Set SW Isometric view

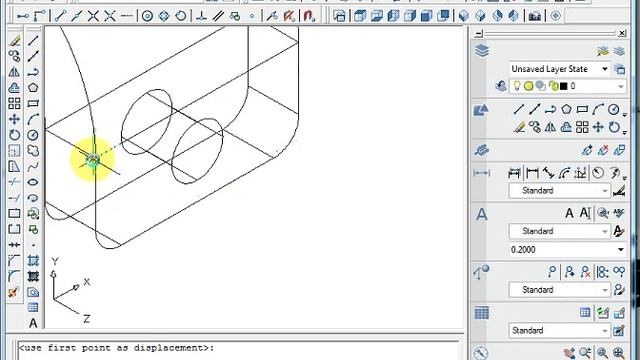(x=464, y=16)
